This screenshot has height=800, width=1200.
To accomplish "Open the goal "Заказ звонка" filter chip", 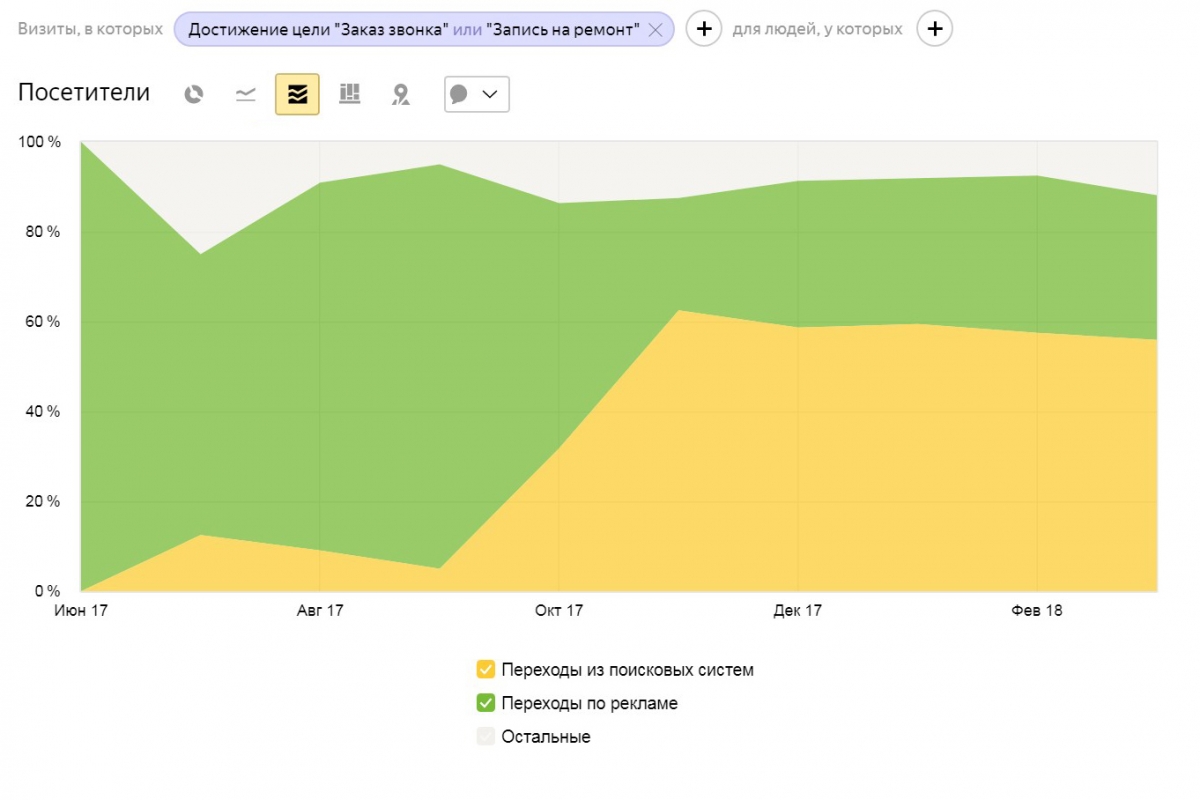I will pyautogui.click(x=423, y=29).
